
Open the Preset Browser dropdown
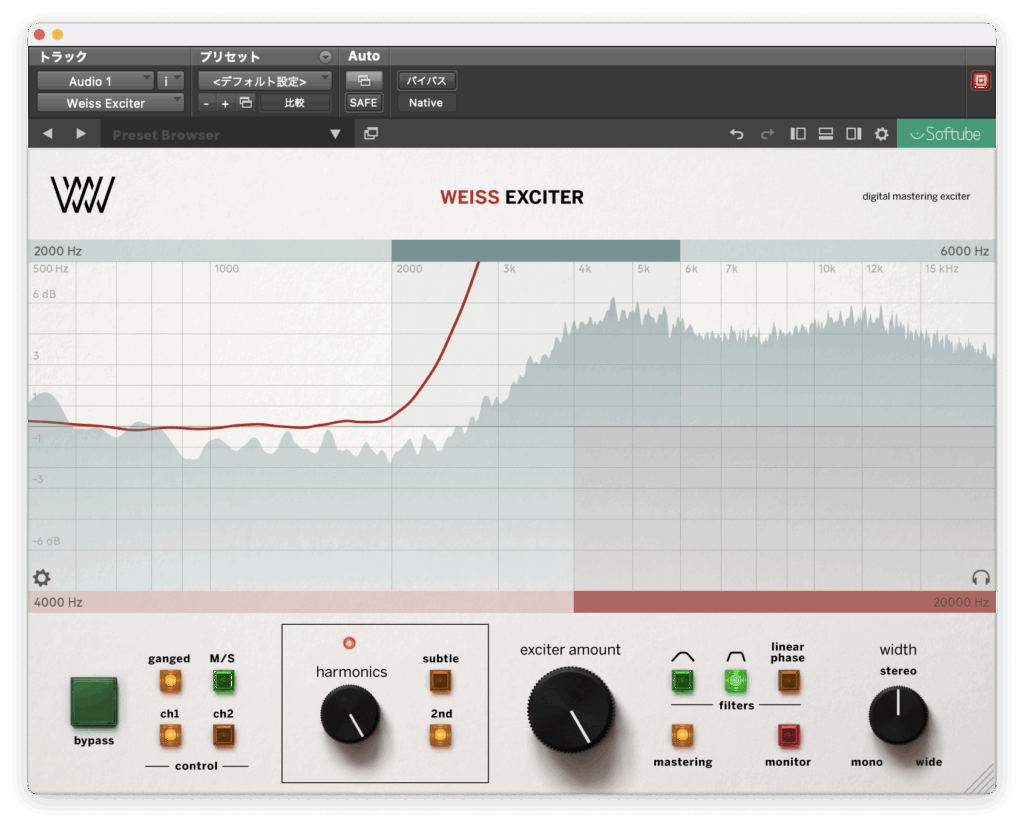(x=335, y=134)
